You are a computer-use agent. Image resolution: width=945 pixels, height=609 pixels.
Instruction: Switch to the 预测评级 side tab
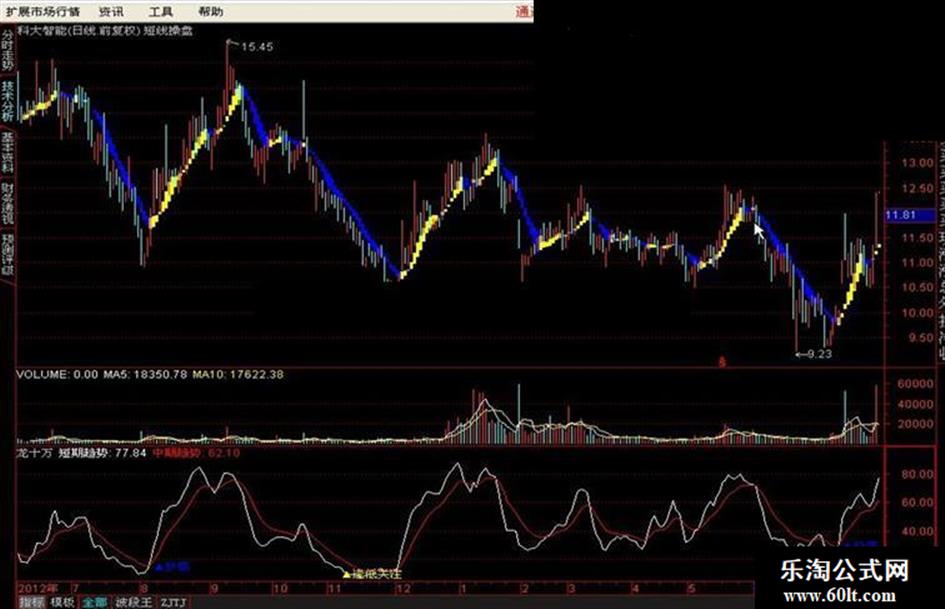click(x=7, y=254)
